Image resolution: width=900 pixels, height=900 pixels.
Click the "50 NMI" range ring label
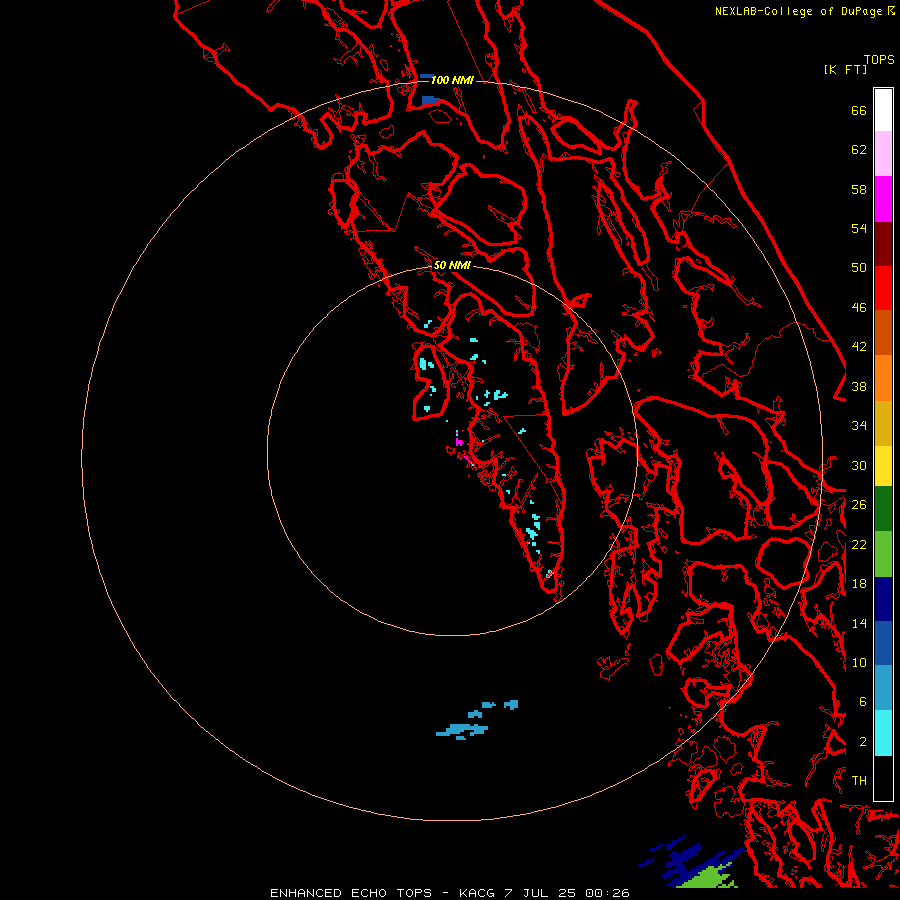pyautogui.click(x=452, y=265)
